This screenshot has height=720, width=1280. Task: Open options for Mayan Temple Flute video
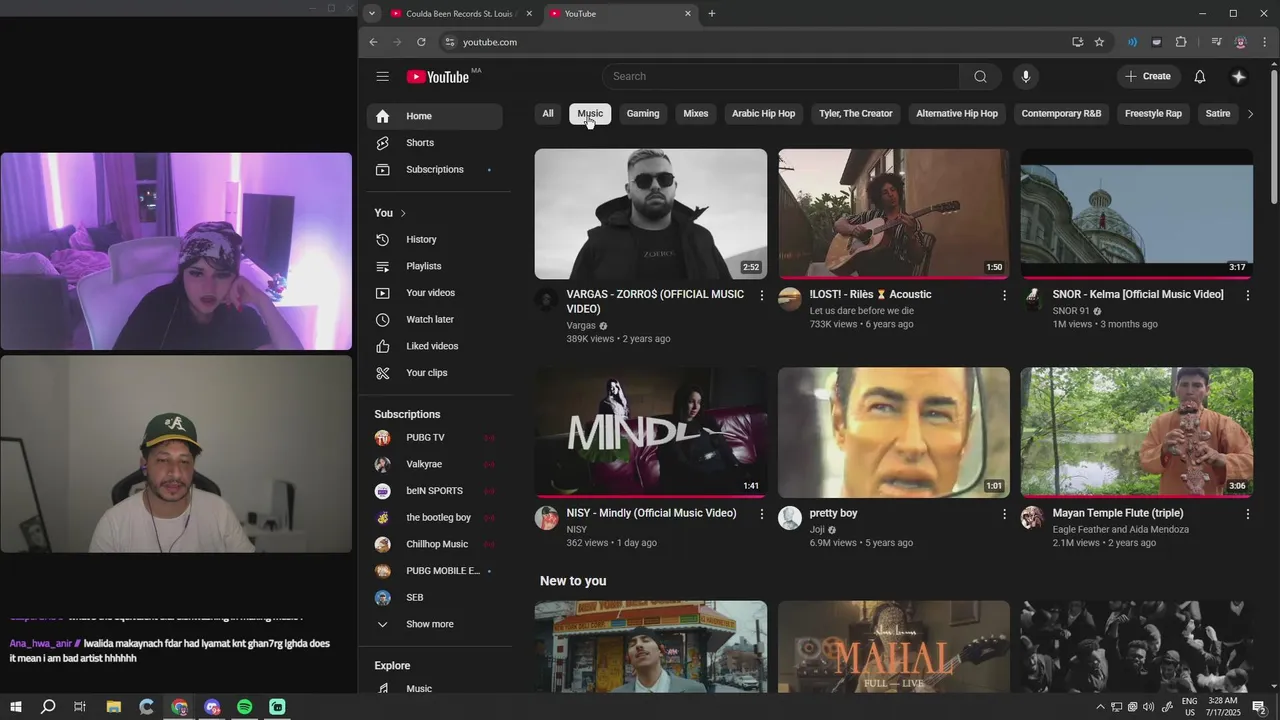coord(1248,514)
